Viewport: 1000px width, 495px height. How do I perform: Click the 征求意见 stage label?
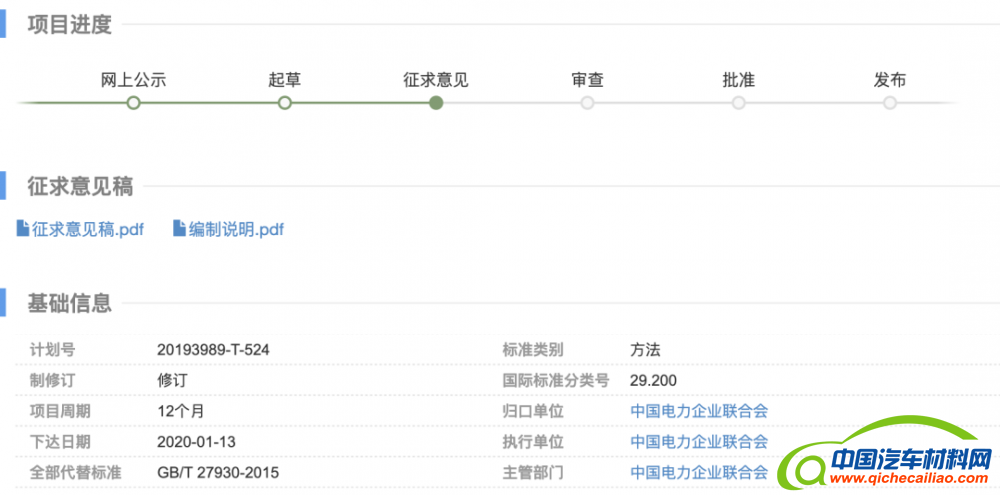(x=436, y=80)
